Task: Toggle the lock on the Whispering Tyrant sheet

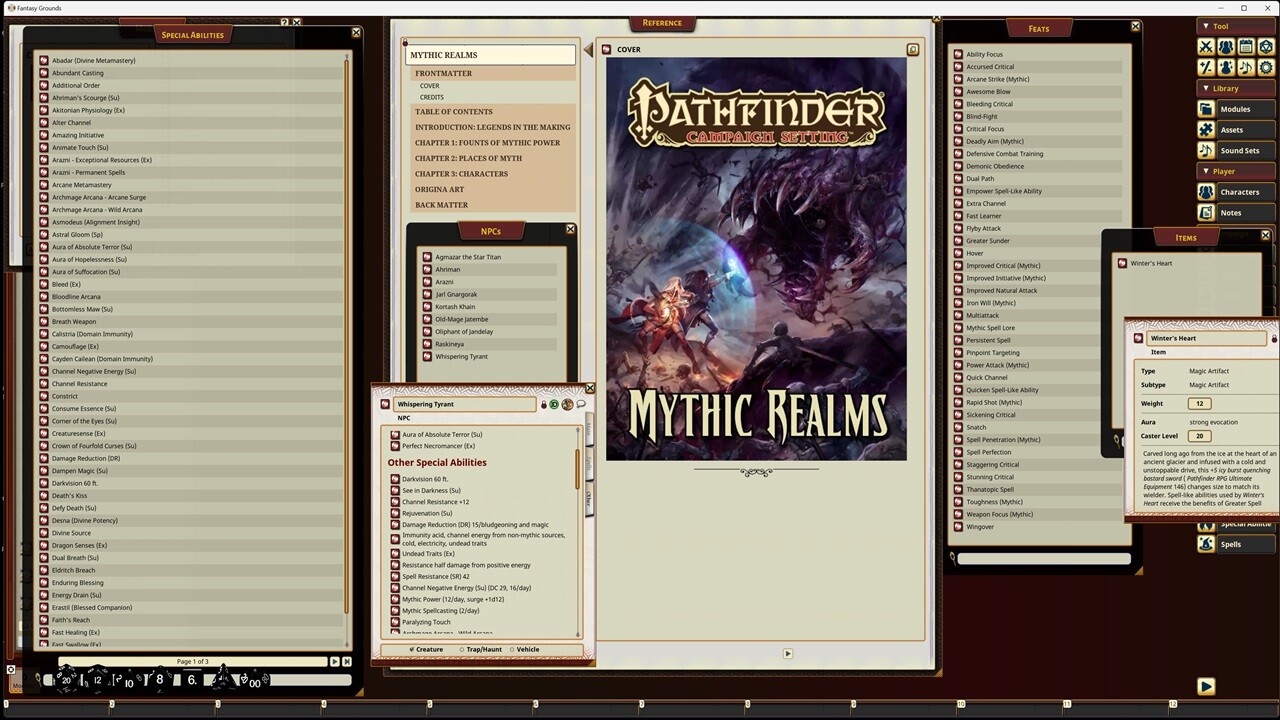Action: coord(543,404)
